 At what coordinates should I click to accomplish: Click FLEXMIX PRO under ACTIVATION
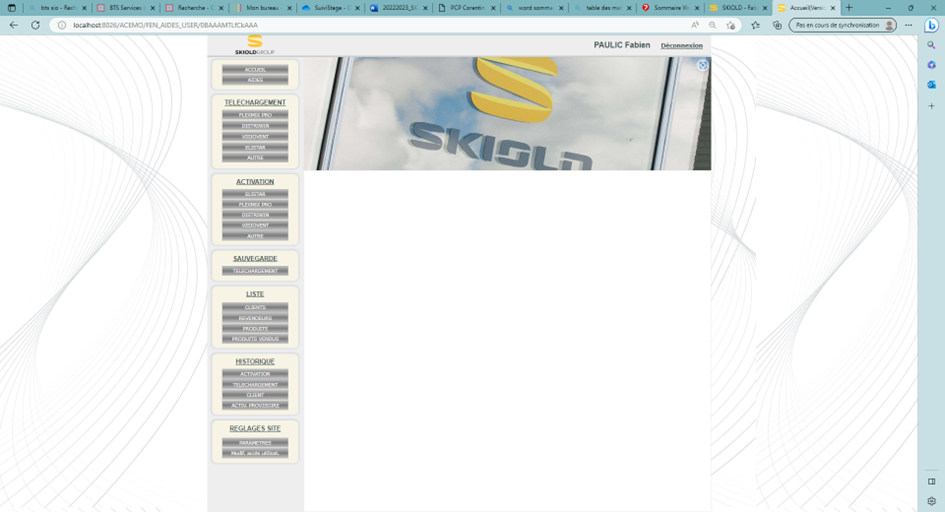(255, 205)
